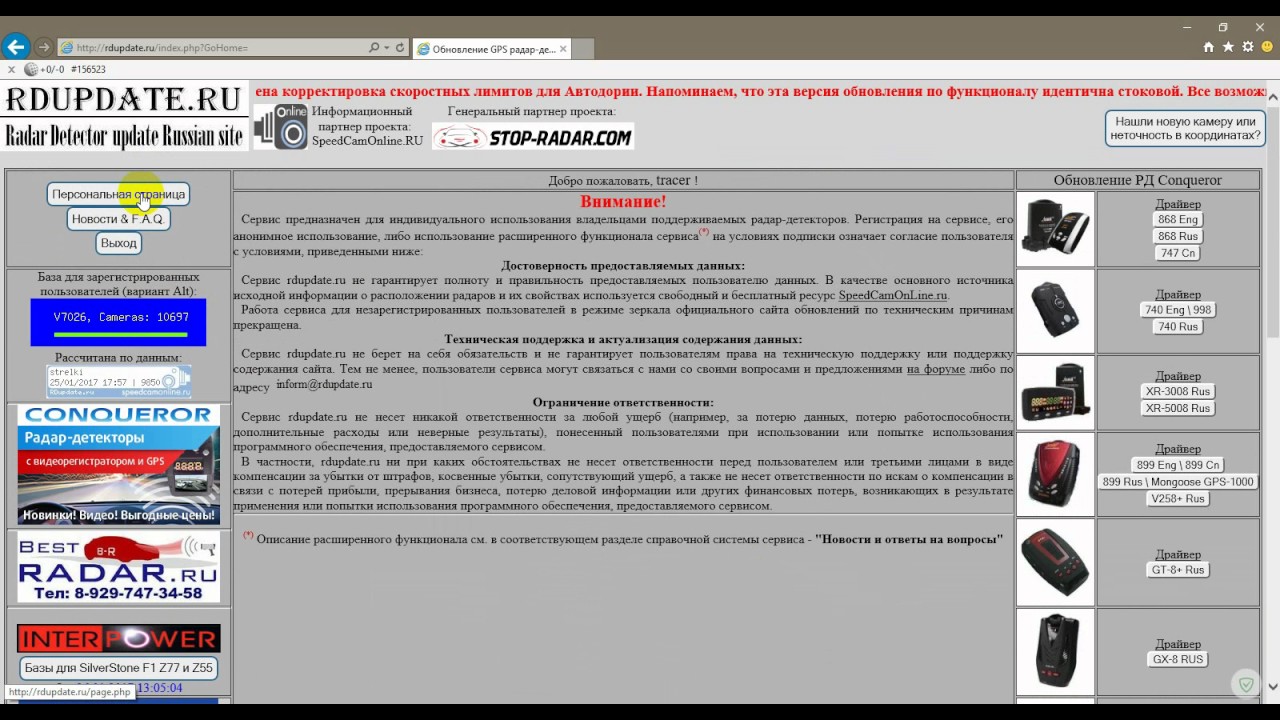Image resolution: width=1280 pixels, height=720 pixels.
Task: Open the CONQUEROR radar-detector banner
Action: 118,464
